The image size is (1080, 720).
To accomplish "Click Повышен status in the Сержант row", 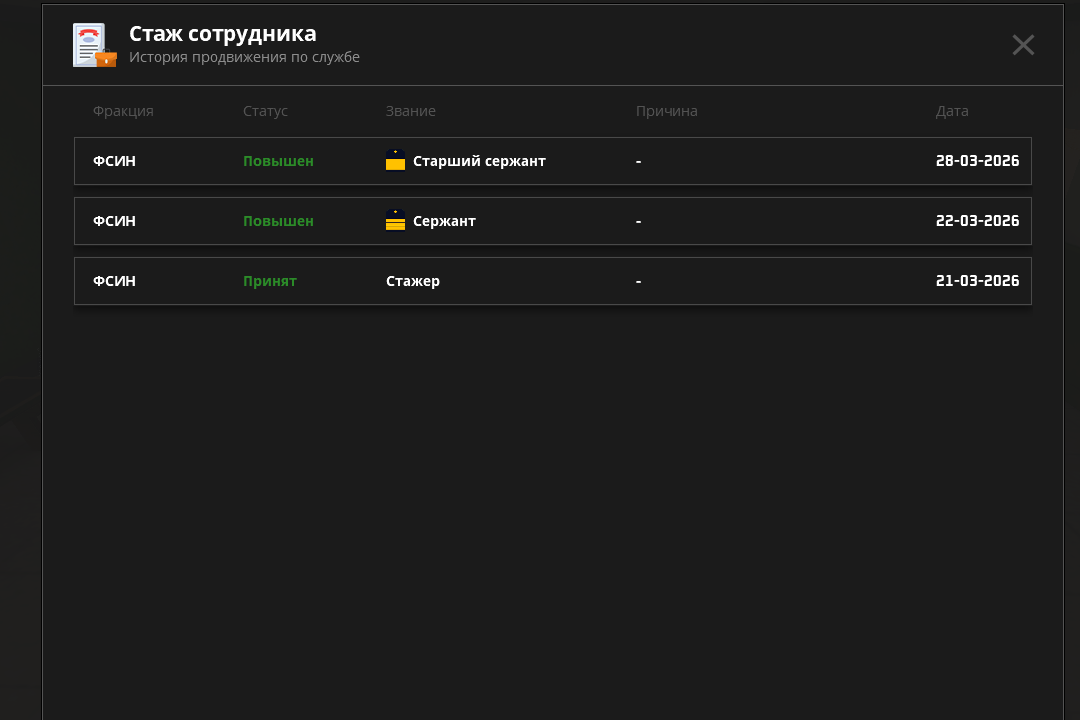I will (278, 221).
